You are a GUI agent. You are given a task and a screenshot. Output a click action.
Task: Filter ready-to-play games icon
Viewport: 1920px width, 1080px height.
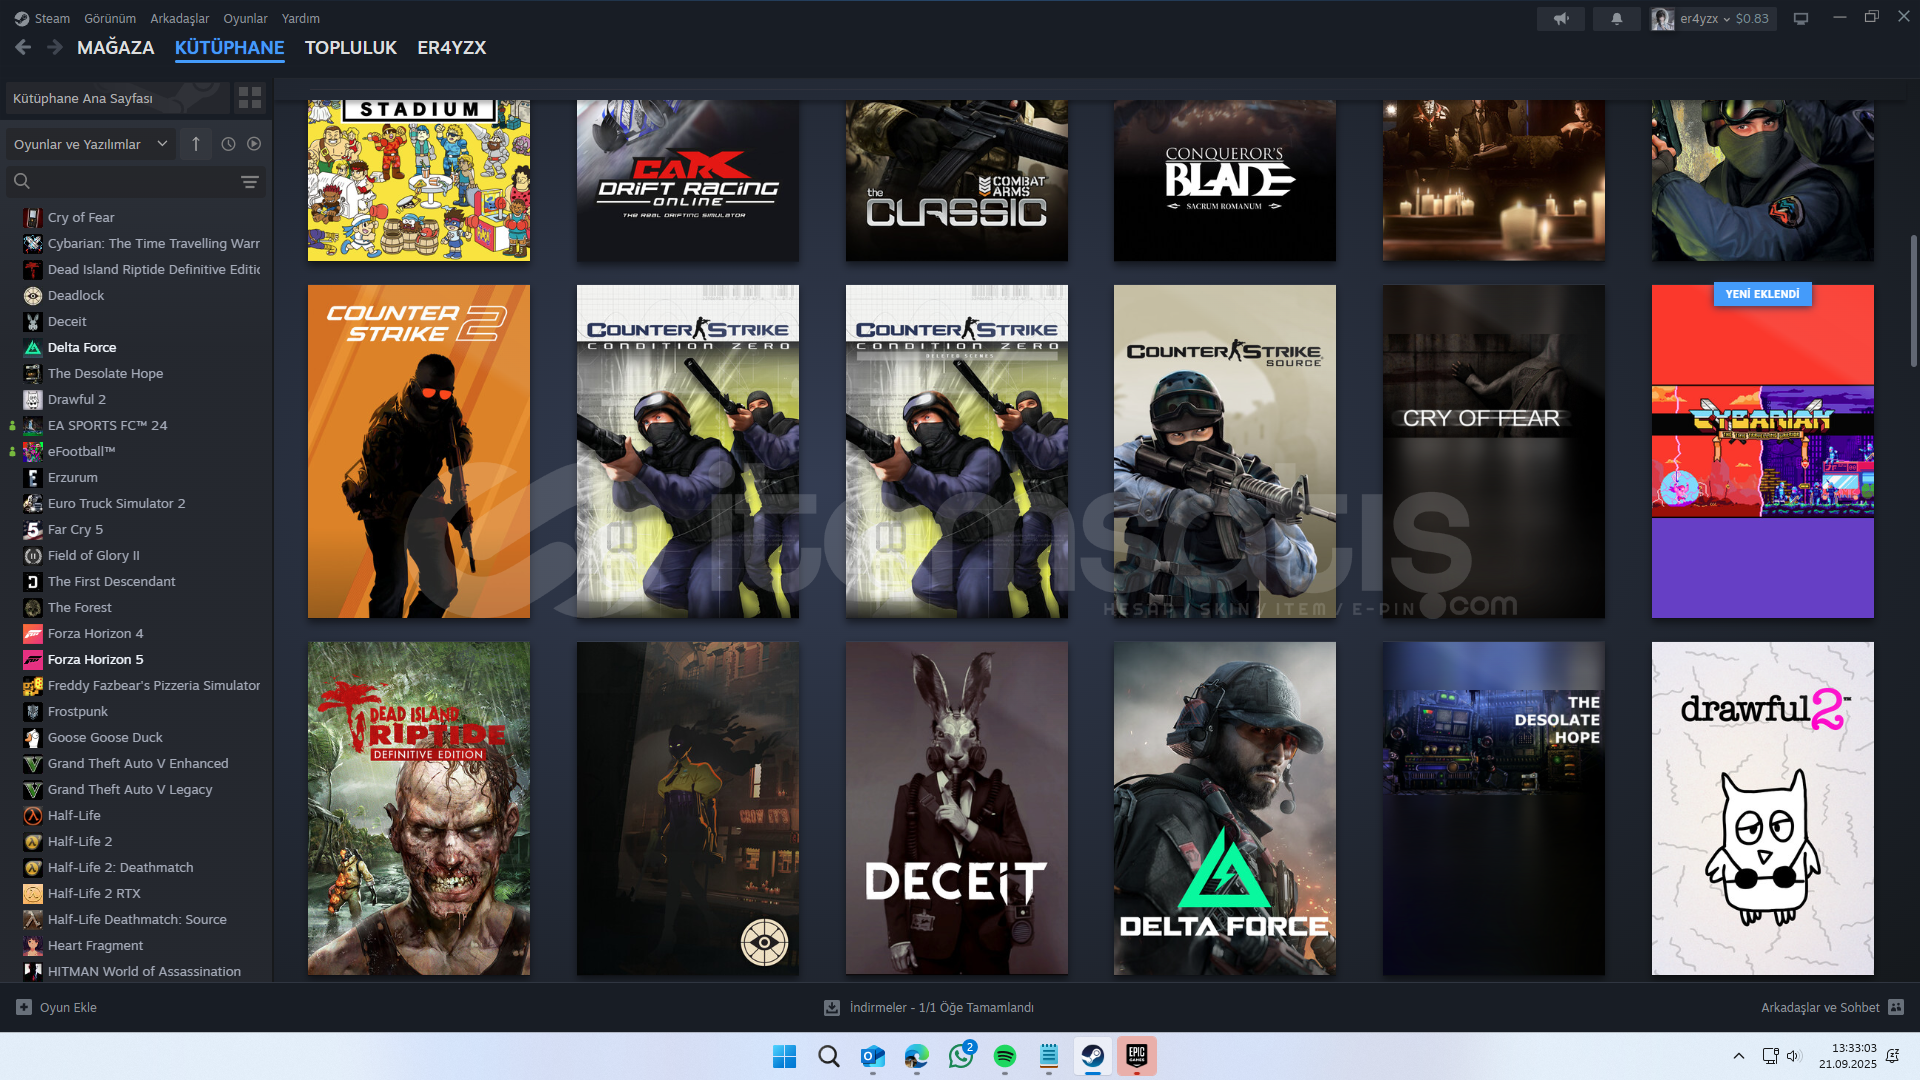coord(254,144)
